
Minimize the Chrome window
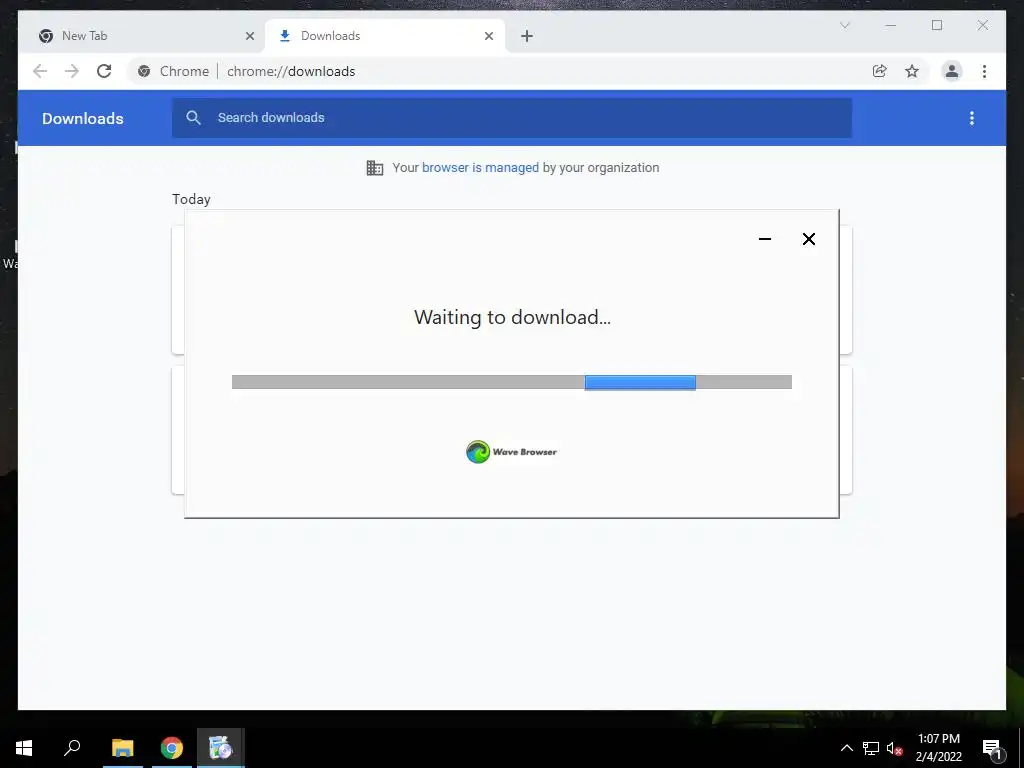891,25
